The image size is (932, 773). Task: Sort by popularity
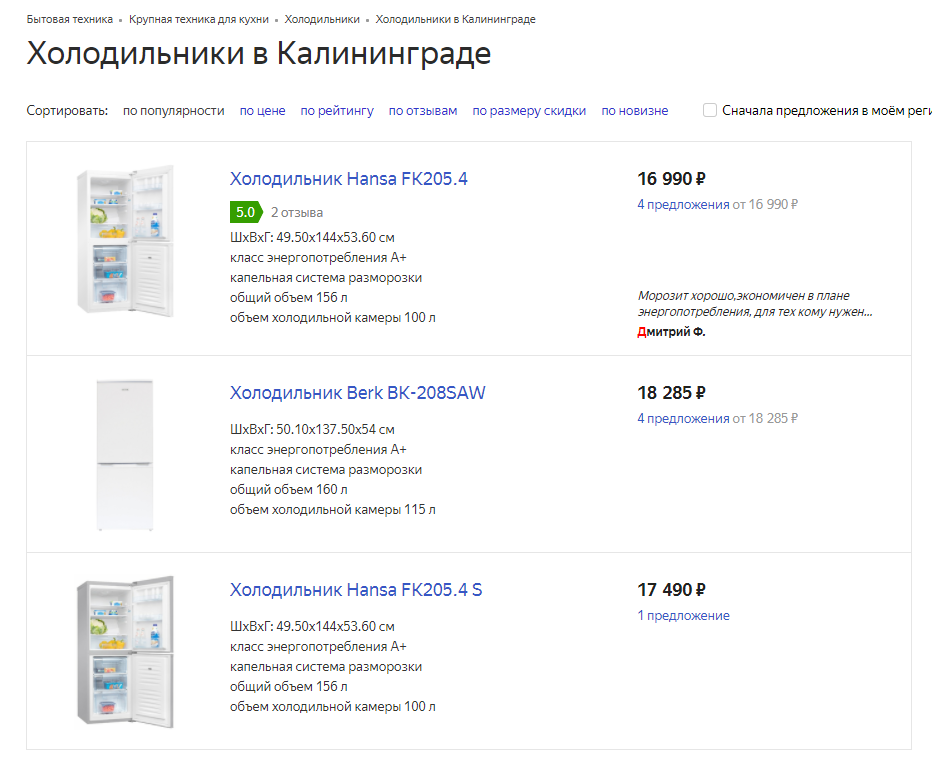click(173, 111)
